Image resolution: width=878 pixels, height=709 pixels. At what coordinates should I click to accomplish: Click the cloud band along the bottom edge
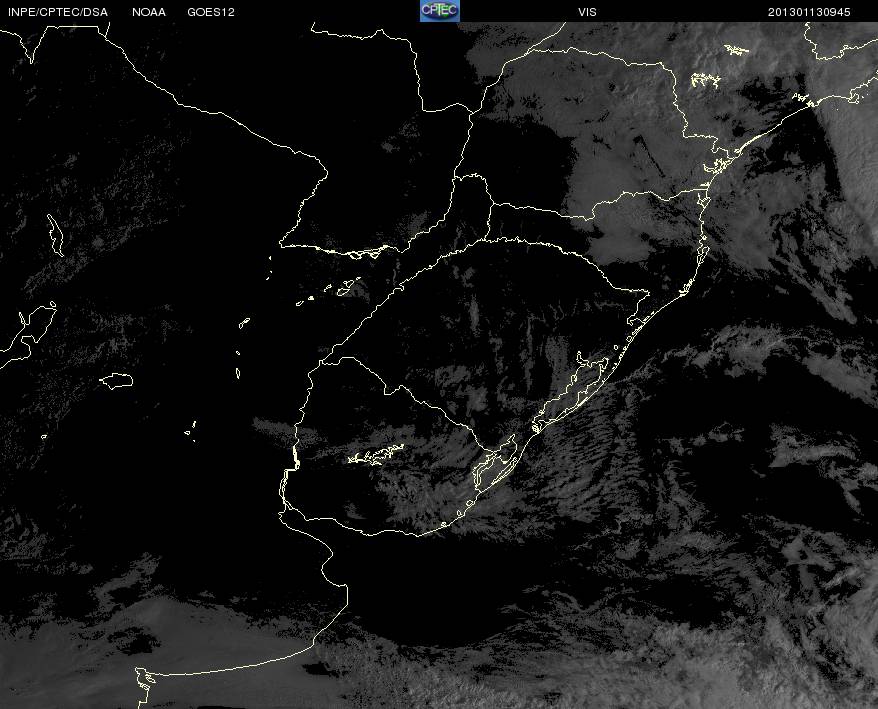coord(600,670)
